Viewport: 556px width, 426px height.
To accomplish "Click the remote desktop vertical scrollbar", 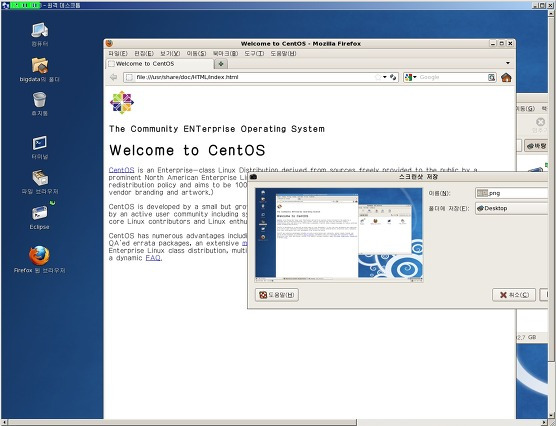I will [x=551, y=189].
